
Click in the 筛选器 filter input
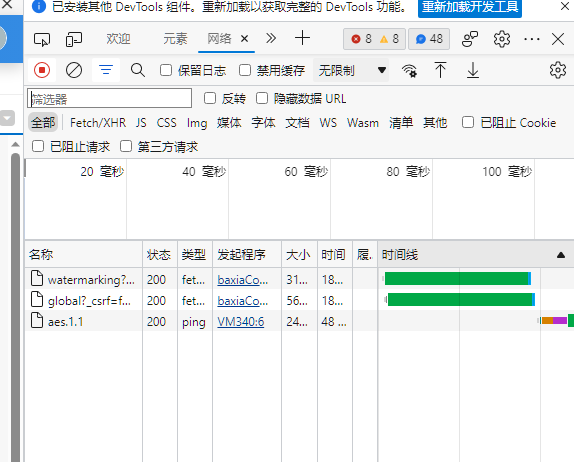click(x=109, y=98)
